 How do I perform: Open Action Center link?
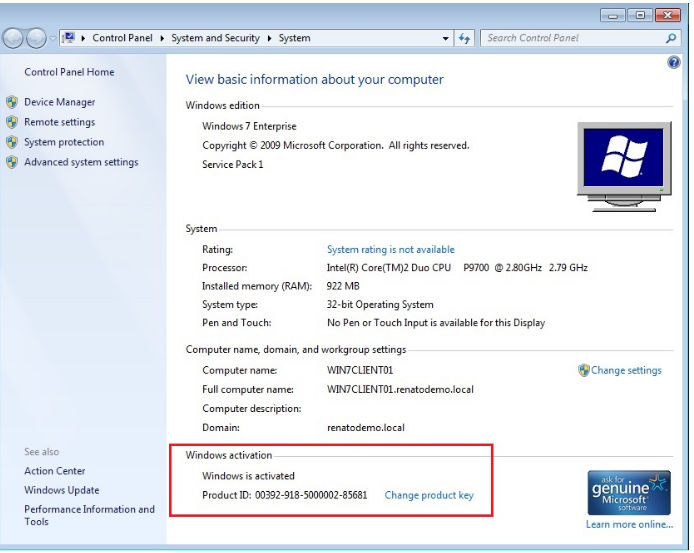(x=55, y=471)
